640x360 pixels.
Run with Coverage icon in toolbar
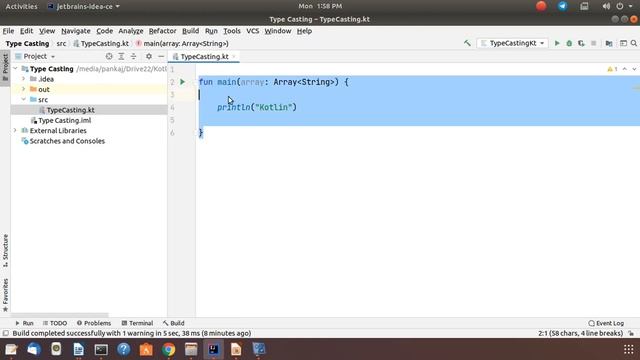[x=581, y=43]
